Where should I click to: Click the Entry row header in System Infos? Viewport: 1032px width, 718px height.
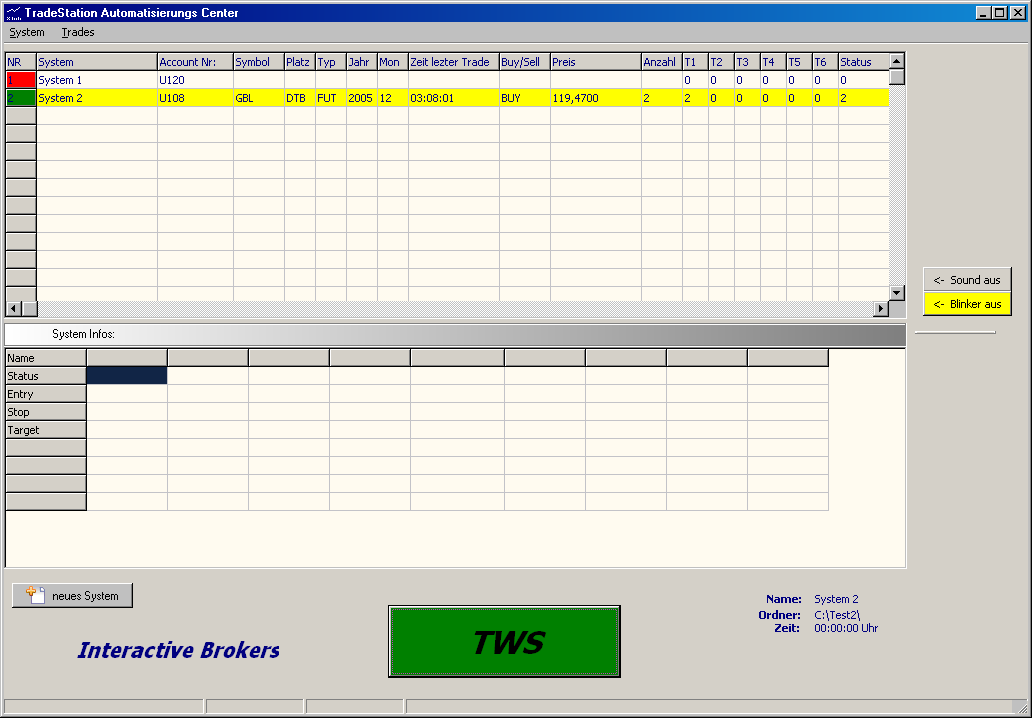pyautogui.click(x=46, y=394)
